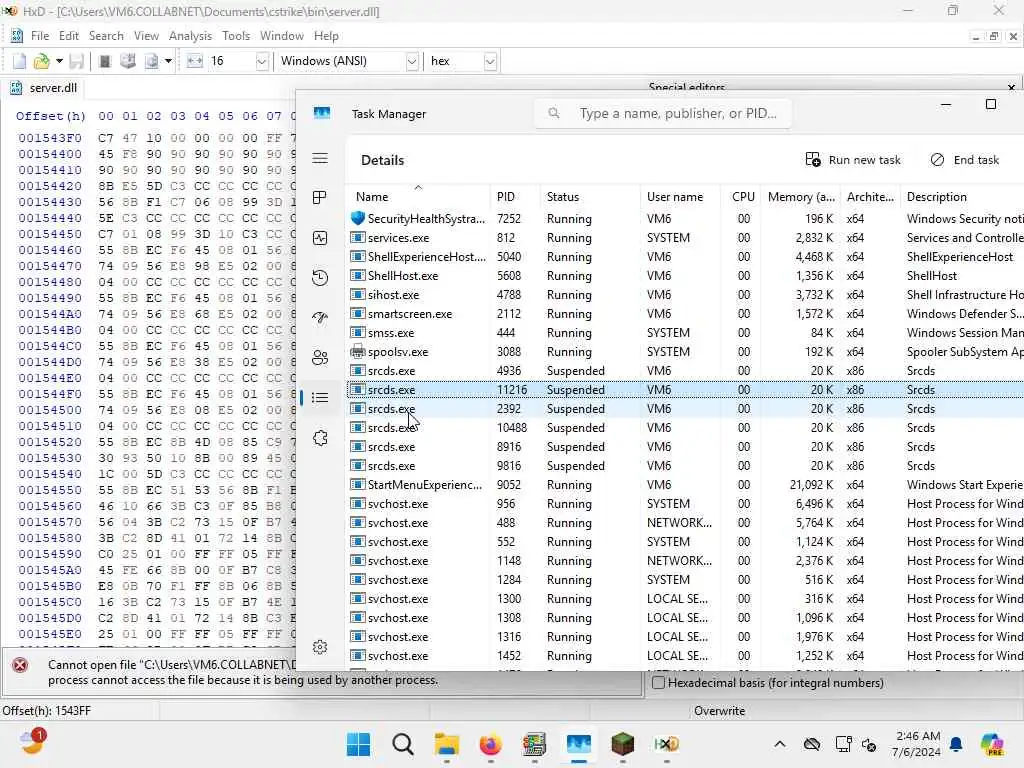Click the New file icon in HxD toolbar
This screenshot has height=768, width=1024.
20,61
